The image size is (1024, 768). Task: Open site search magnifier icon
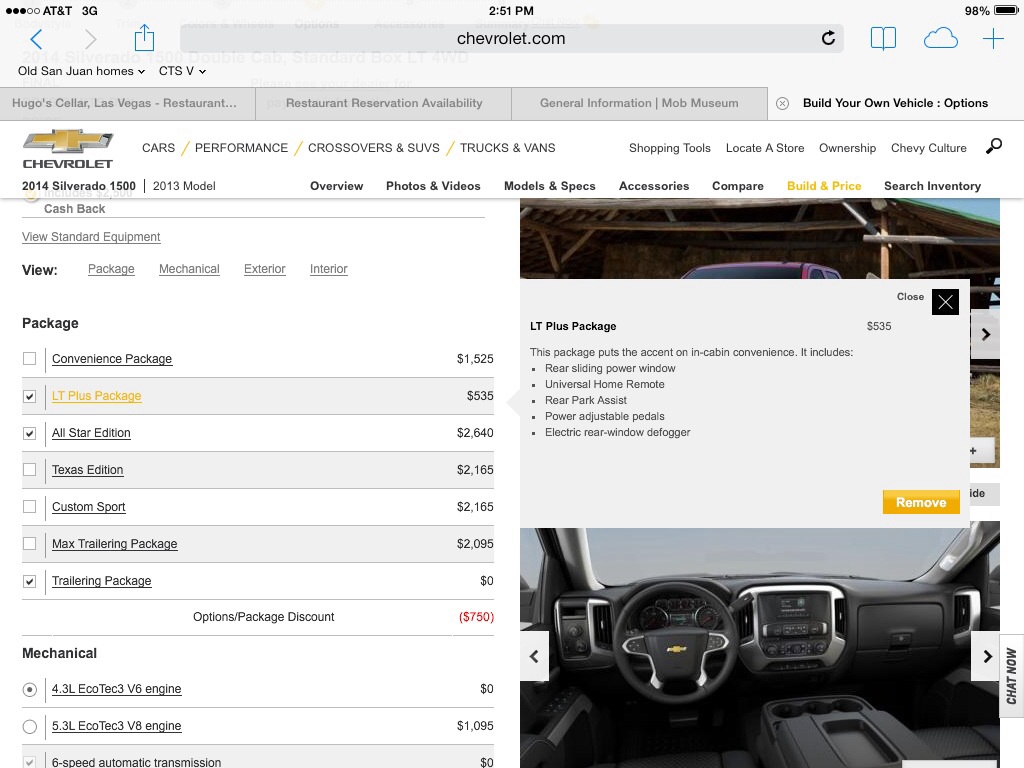993,146
